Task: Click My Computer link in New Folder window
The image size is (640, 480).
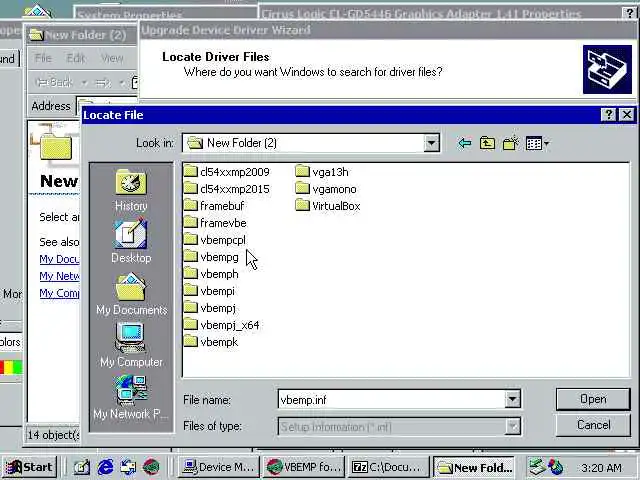Action: 59,293
